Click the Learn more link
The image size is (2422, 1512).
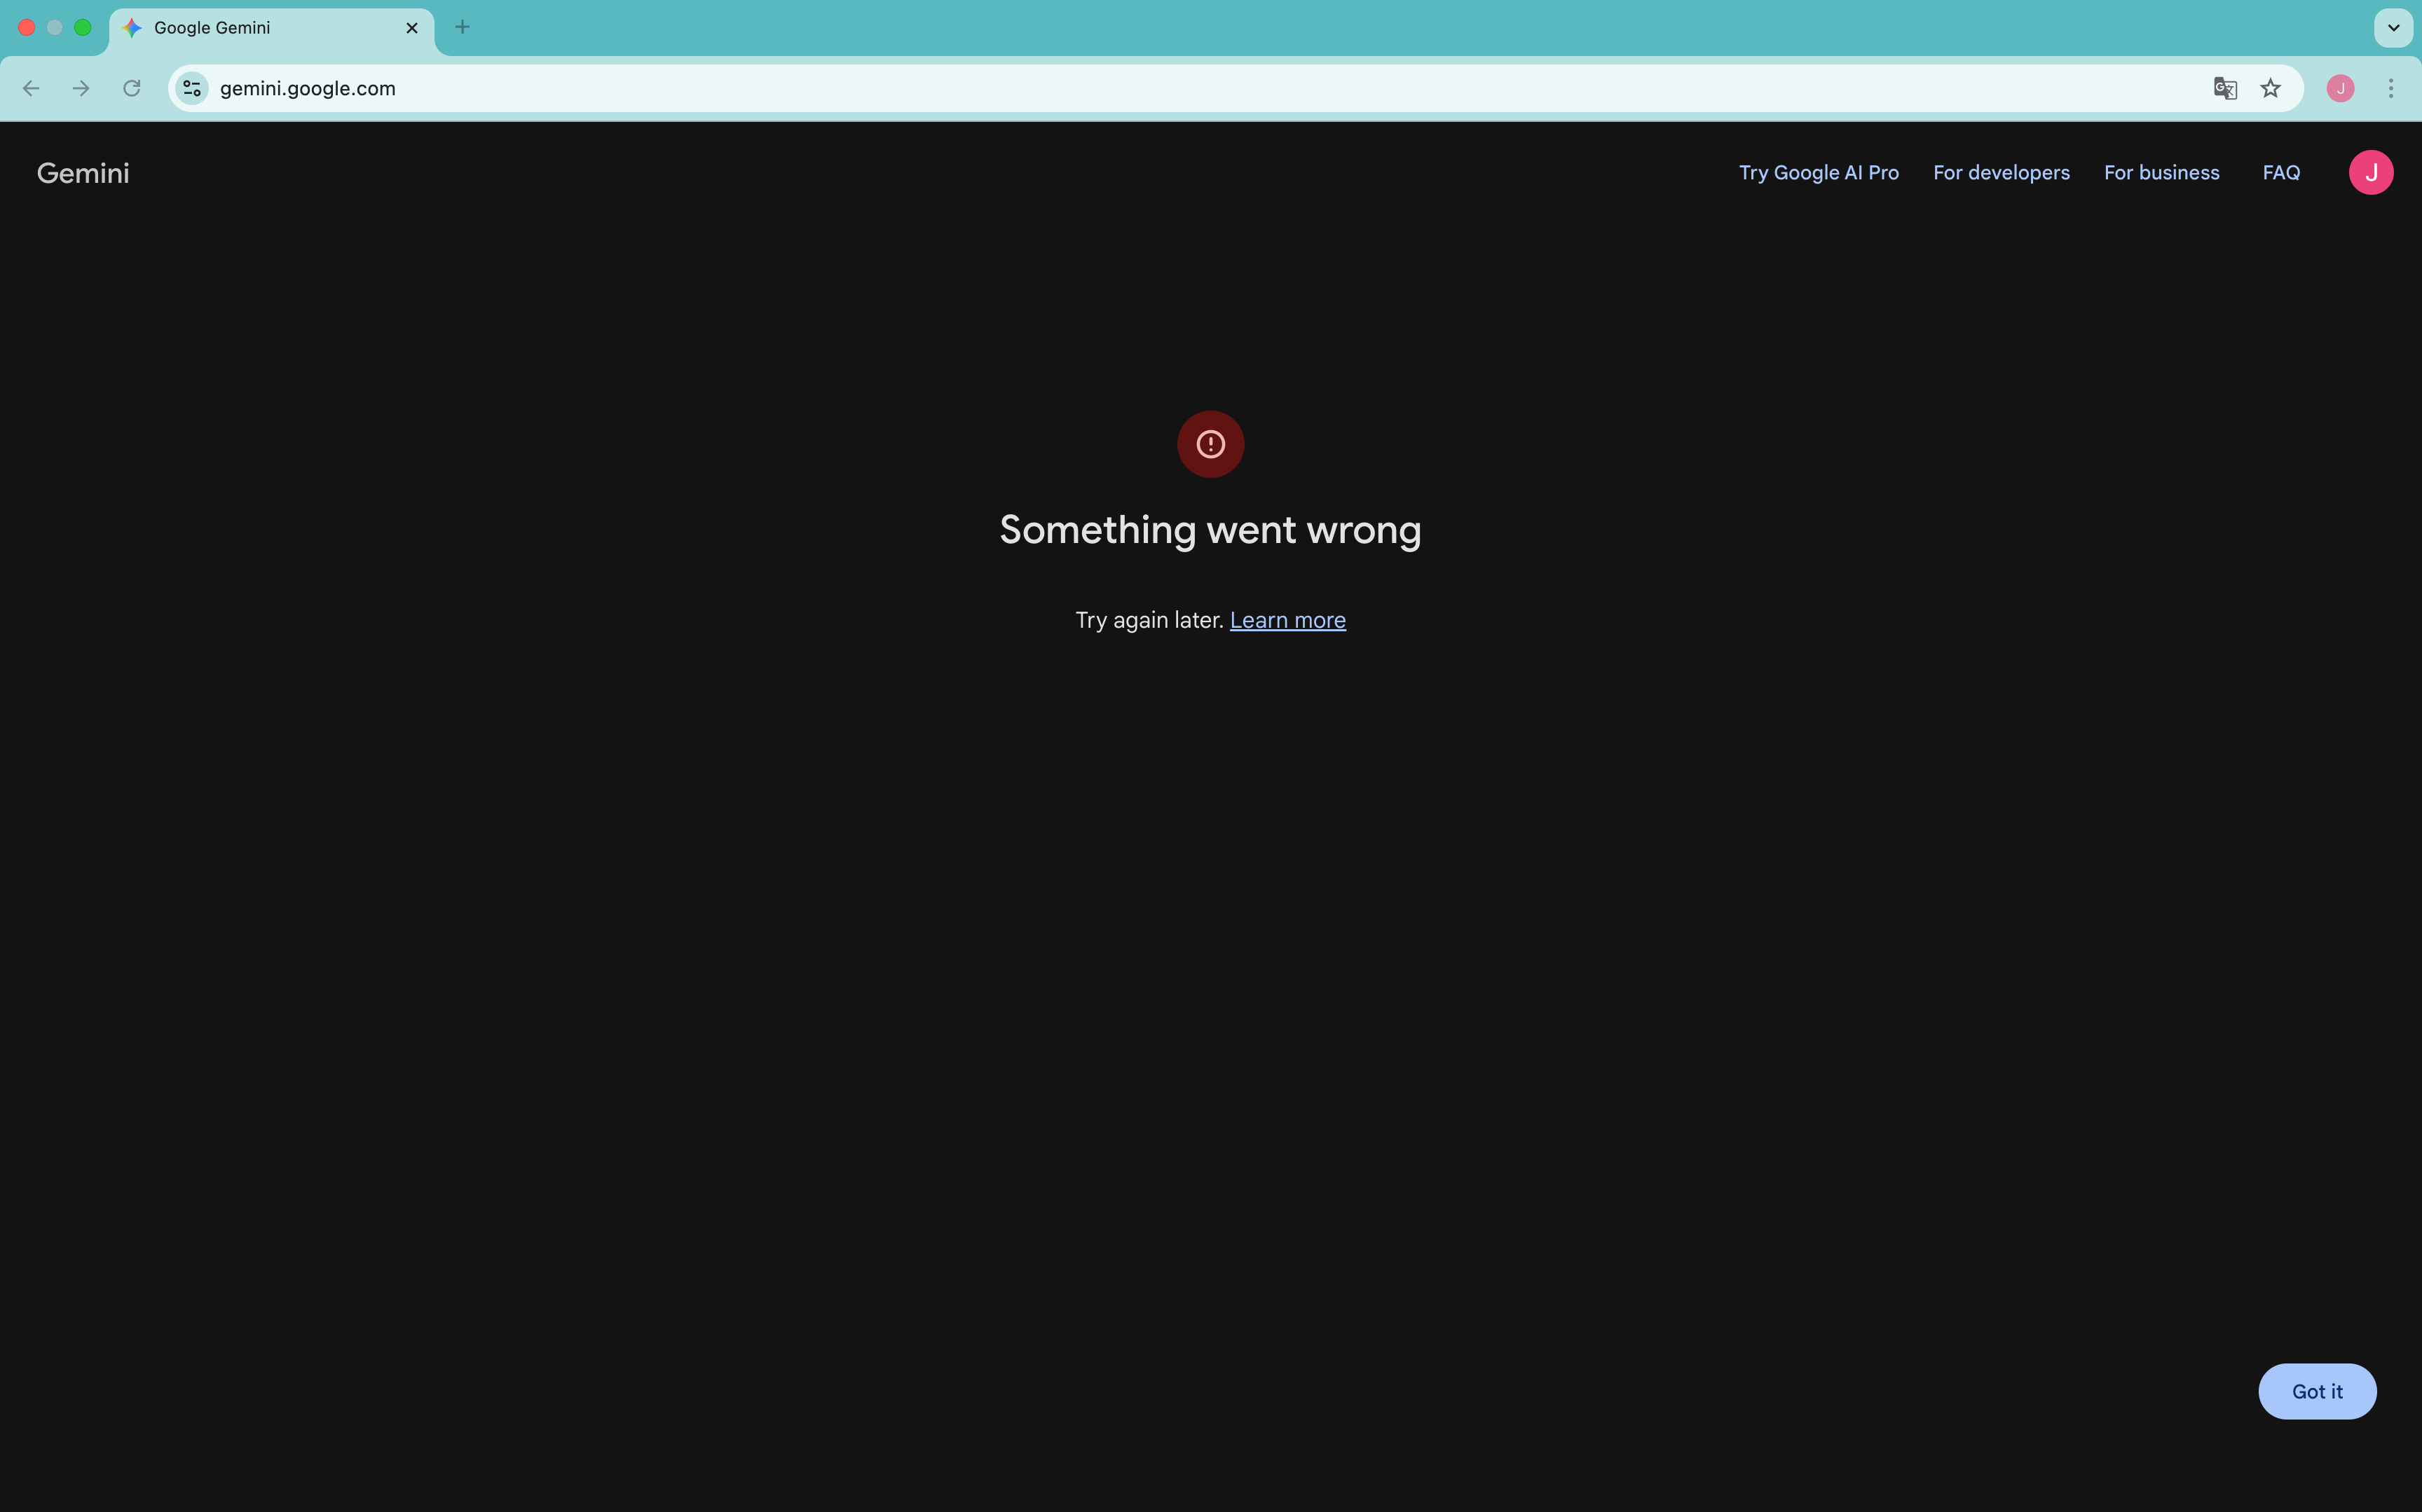click(1288, 620)
